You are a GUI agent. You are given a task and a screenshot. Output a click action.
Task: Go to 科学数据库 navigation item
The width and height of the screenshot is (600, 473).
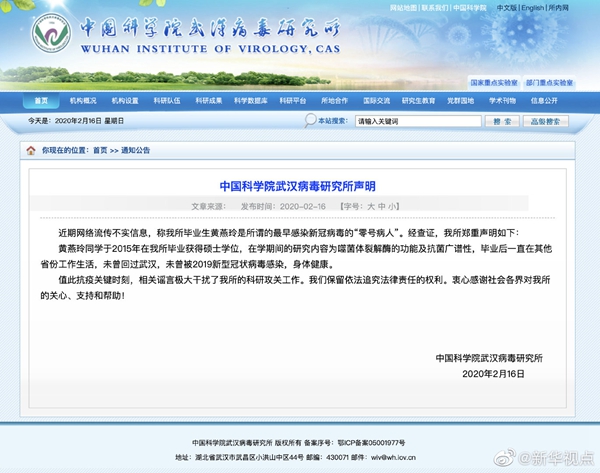251,101
